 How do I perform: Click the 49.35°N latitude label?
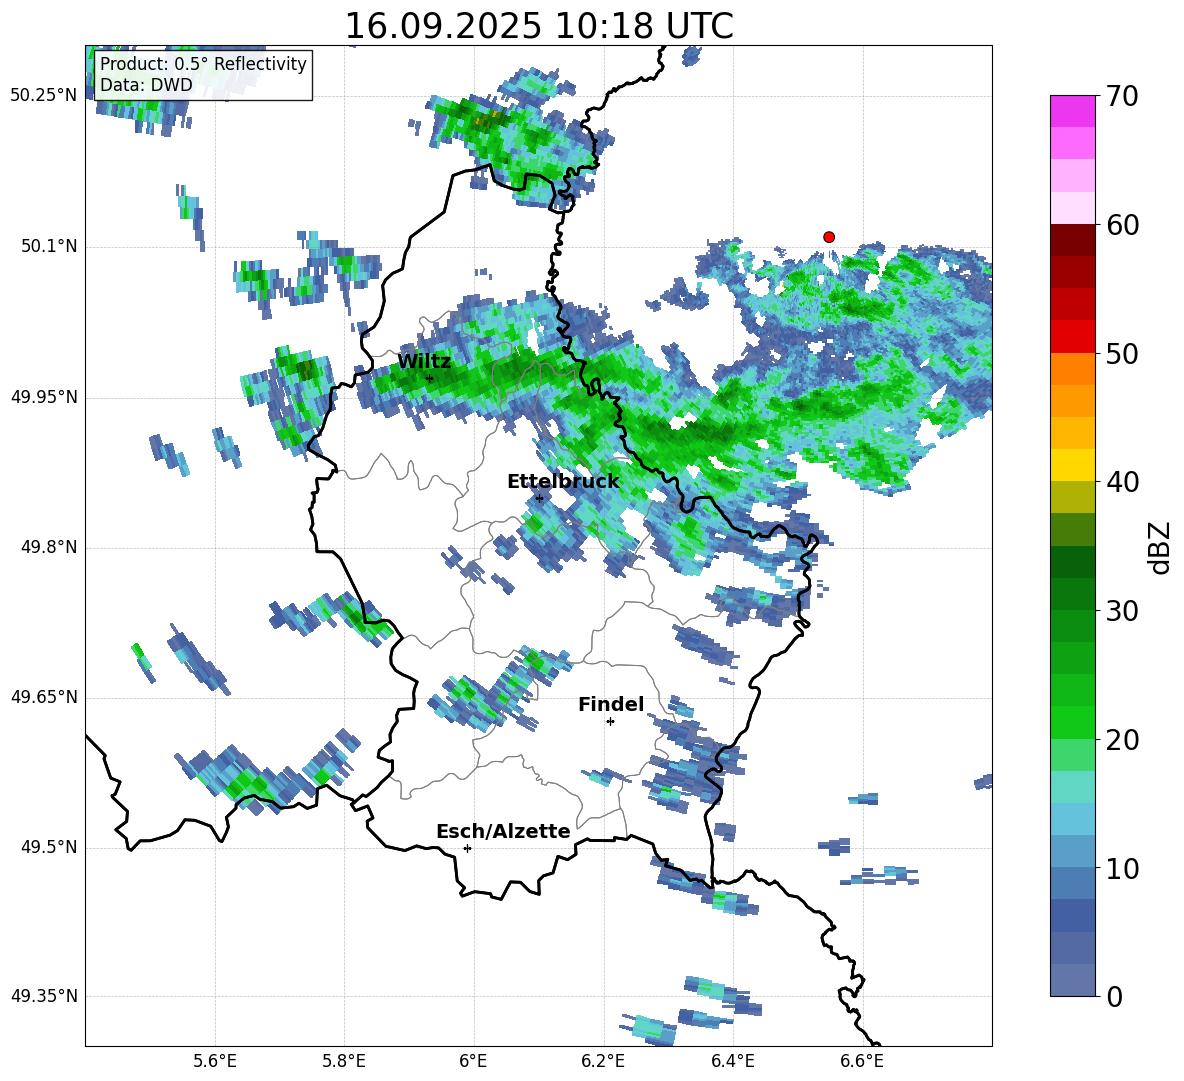(x=44, y=996)
